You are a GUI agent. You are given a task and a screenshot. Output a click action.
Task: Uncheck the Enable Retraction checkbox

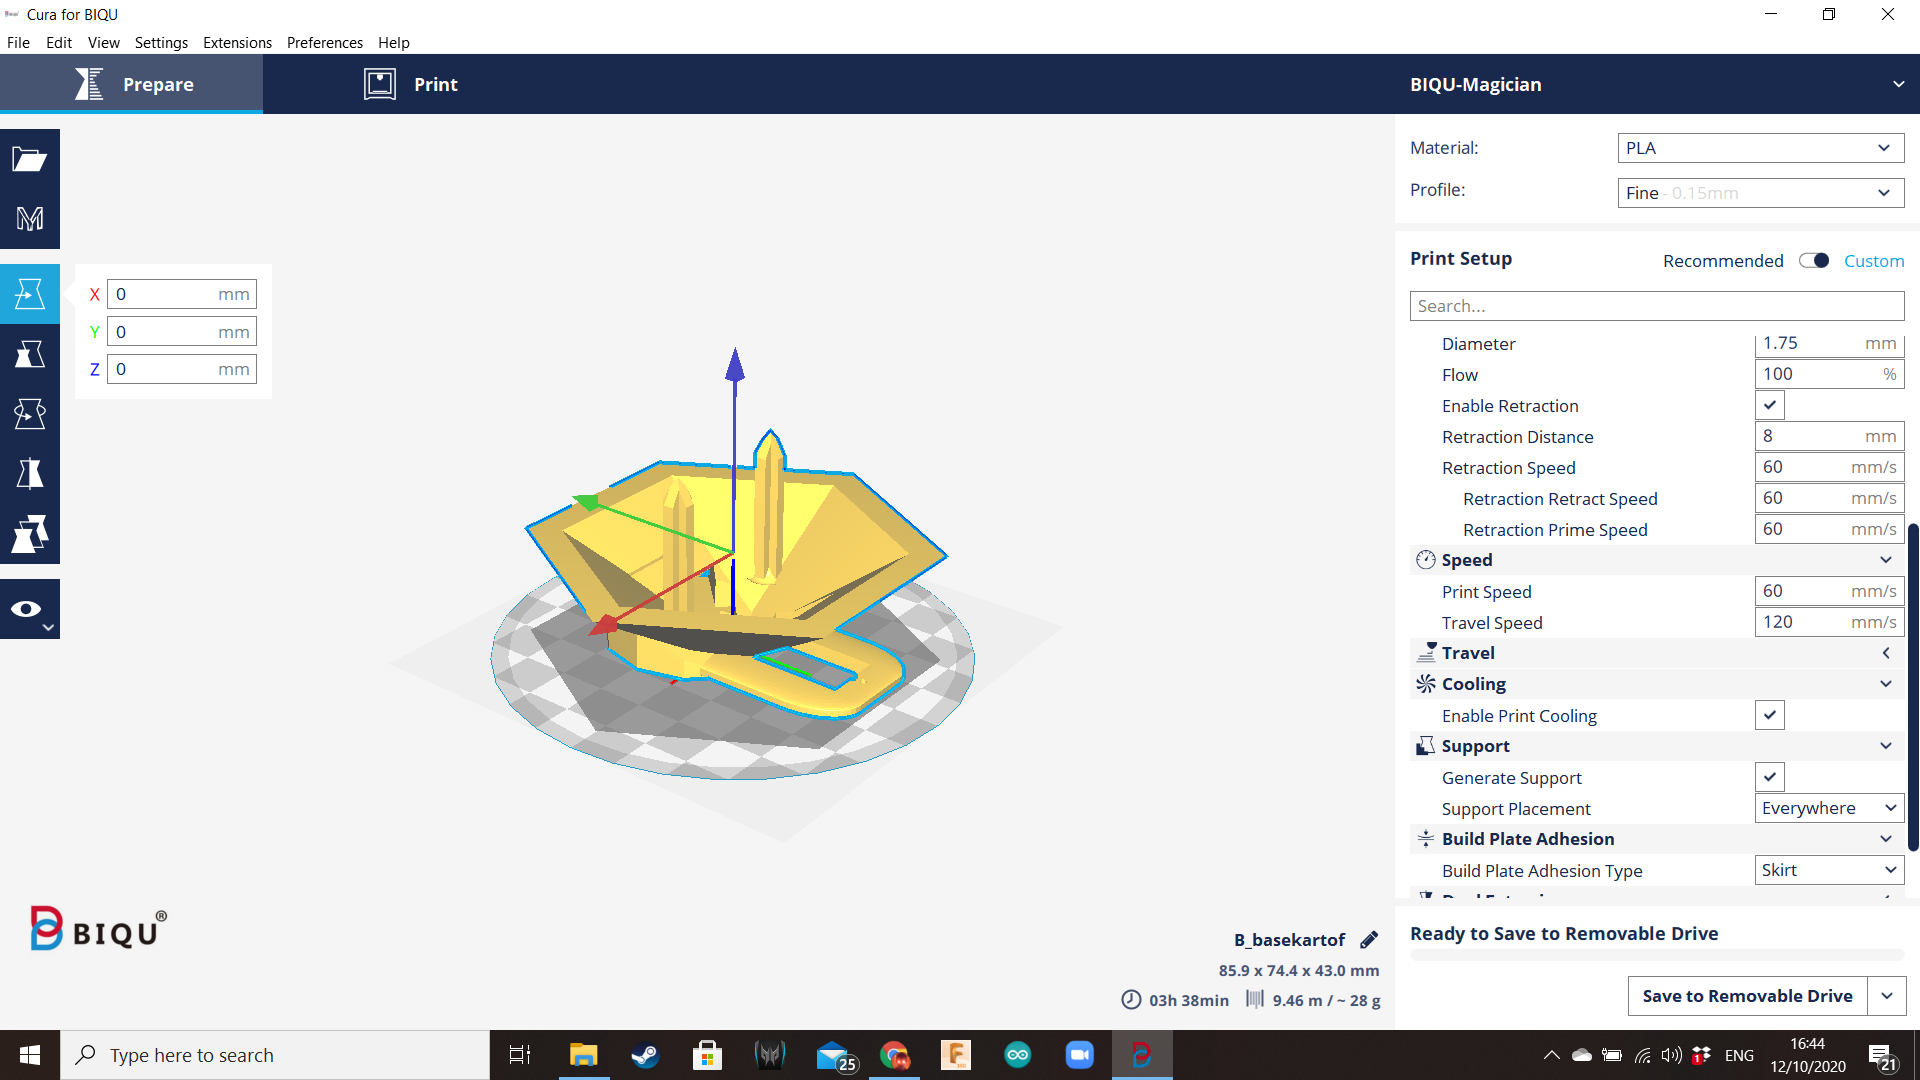click(1769, 405)
